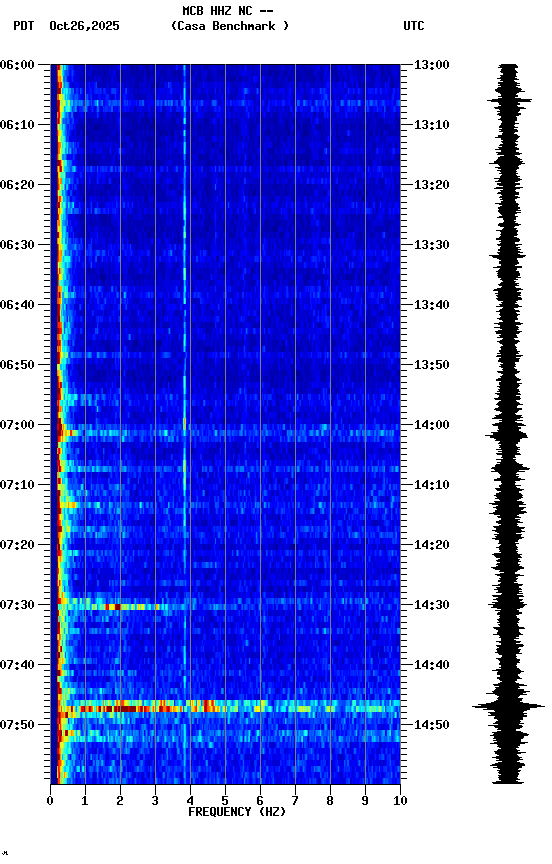Click the 06:20 PDT time label
552x864 pixels.
(17, 185)
